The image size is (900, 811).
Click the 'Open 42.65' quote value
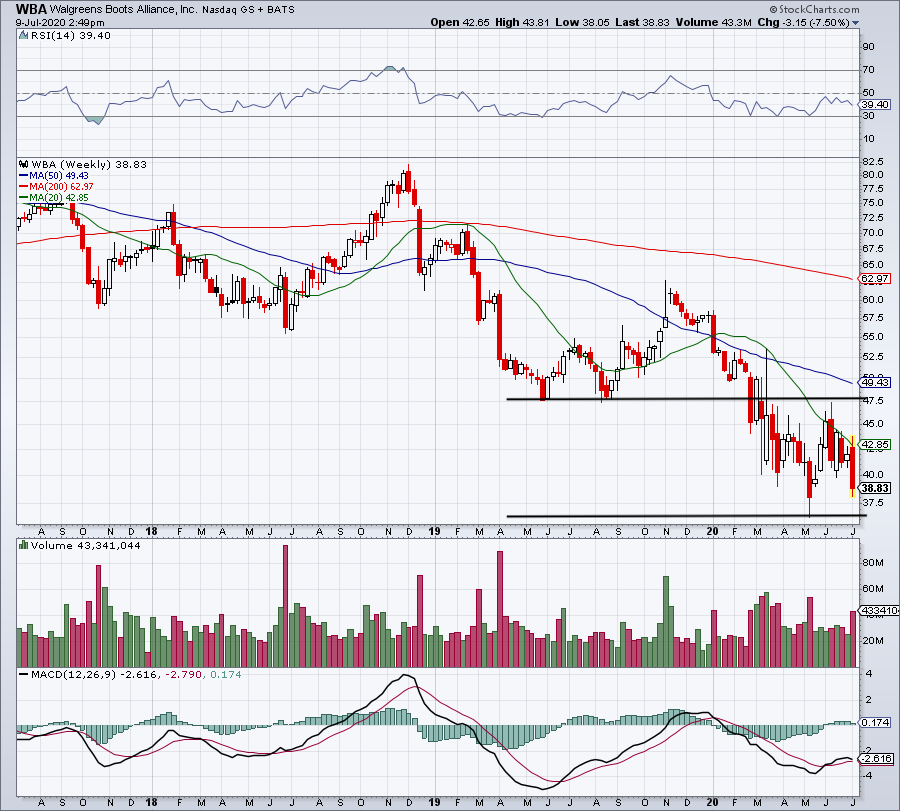[460, 22]
